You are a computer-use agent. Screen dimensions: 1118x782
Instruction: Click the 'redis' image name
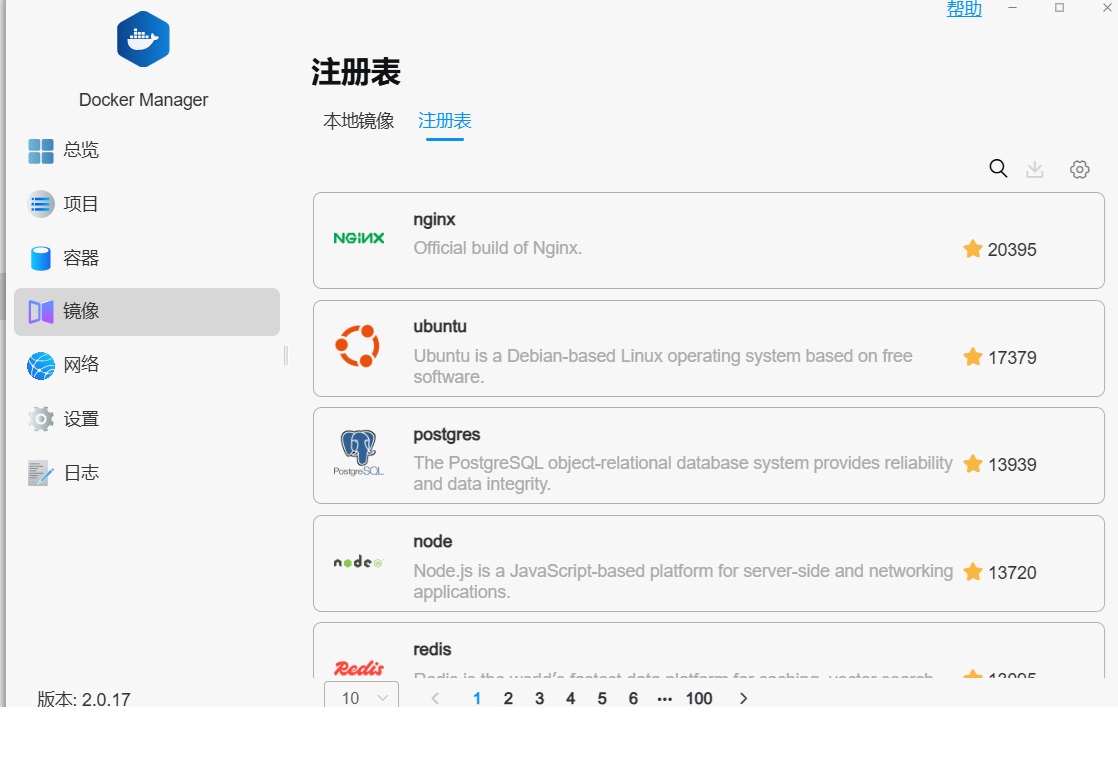tap(432, 649)
